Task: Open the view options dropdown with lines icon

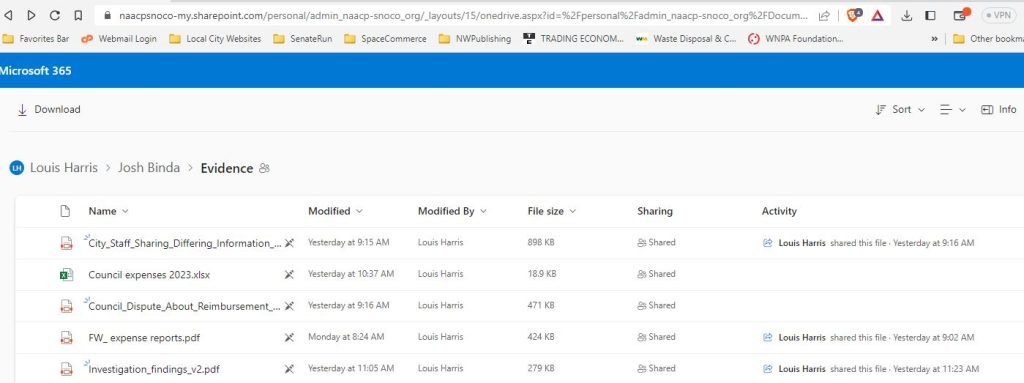Action: [x=953, y=110]
